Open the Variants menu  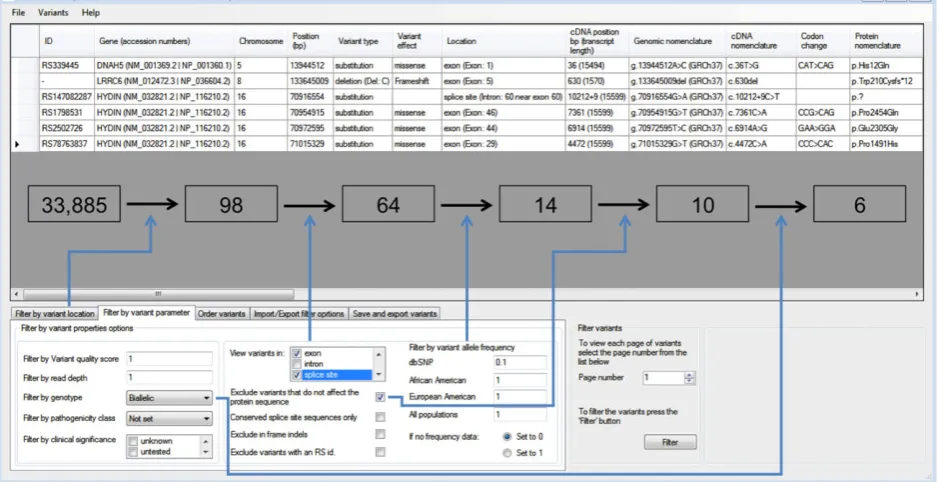(x=53, y=13)
